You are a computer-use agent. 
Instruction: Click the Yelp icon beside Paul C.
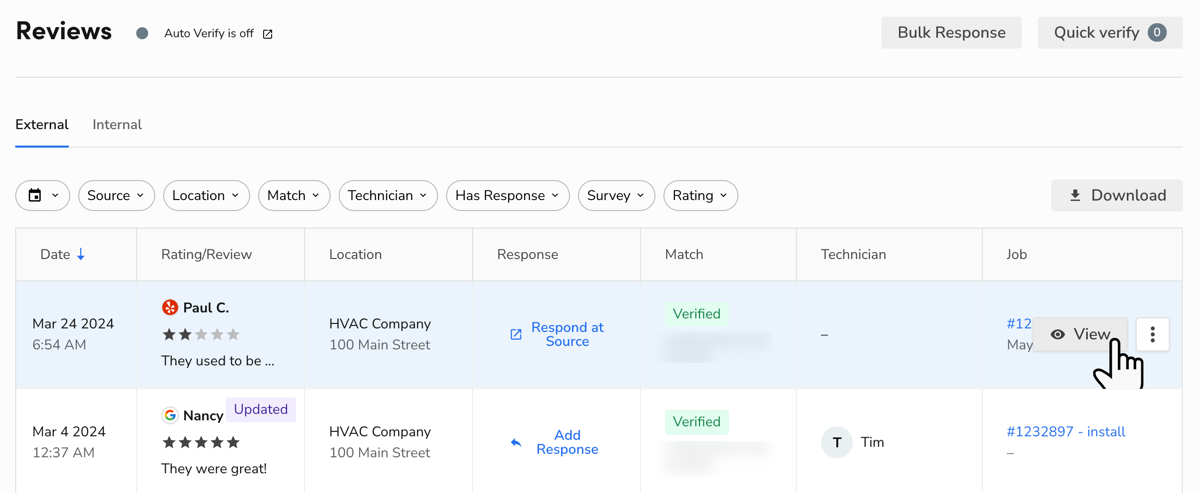pos(170,308)
